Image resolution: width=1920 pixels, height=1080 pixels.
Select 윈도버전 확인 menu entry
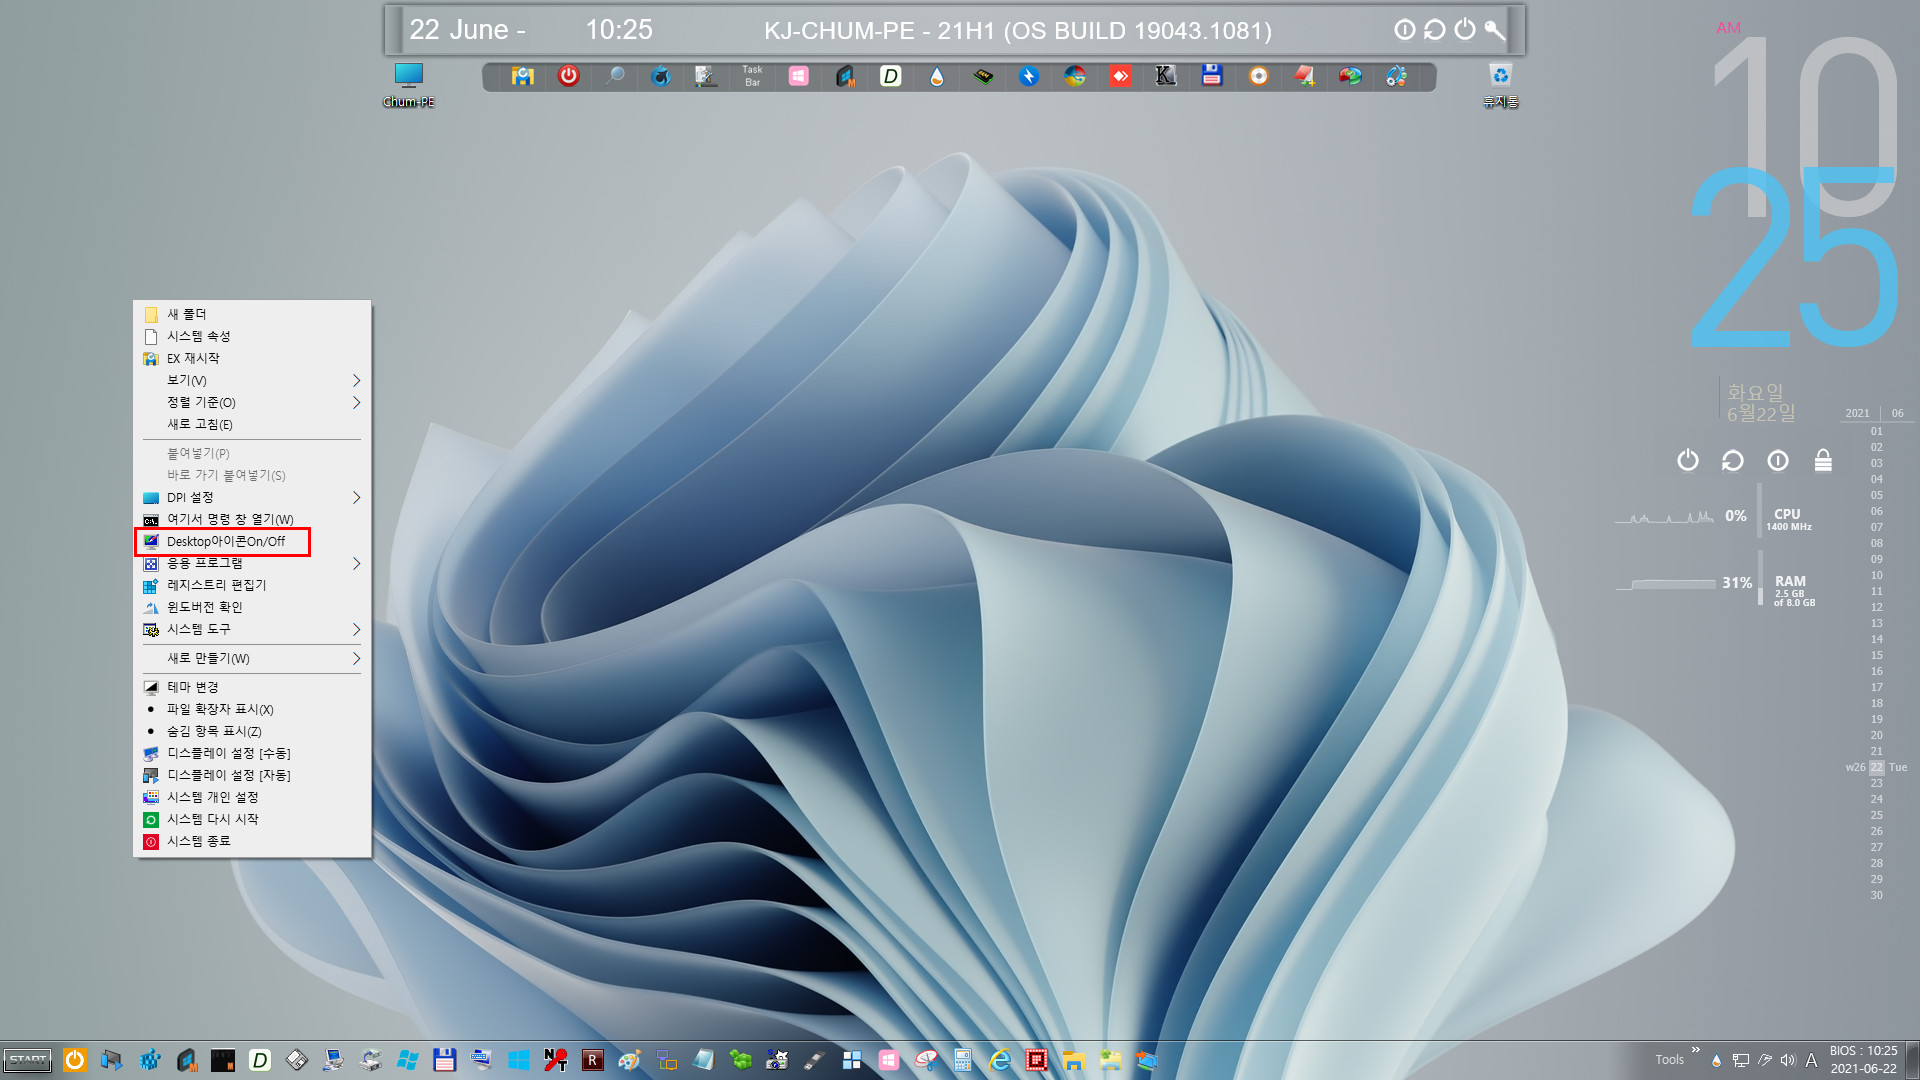pyautogui.click(x=252, y=607)
